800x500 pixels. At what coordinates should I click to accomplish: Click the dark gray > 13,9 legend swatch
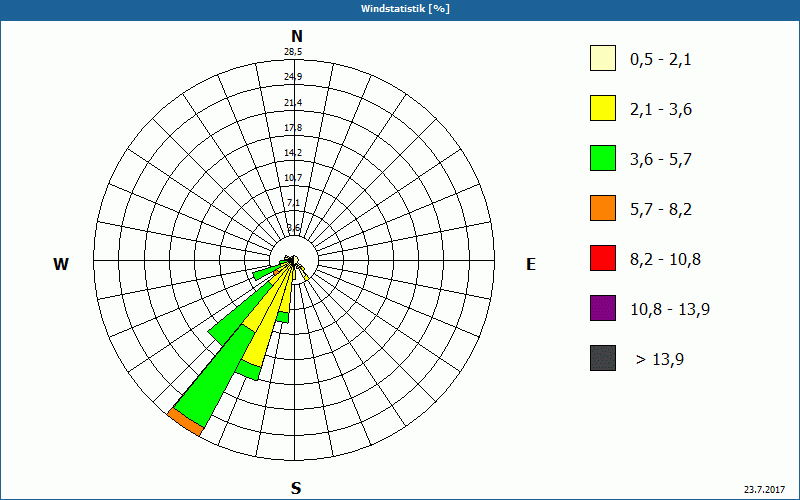(x=603, y=358)
